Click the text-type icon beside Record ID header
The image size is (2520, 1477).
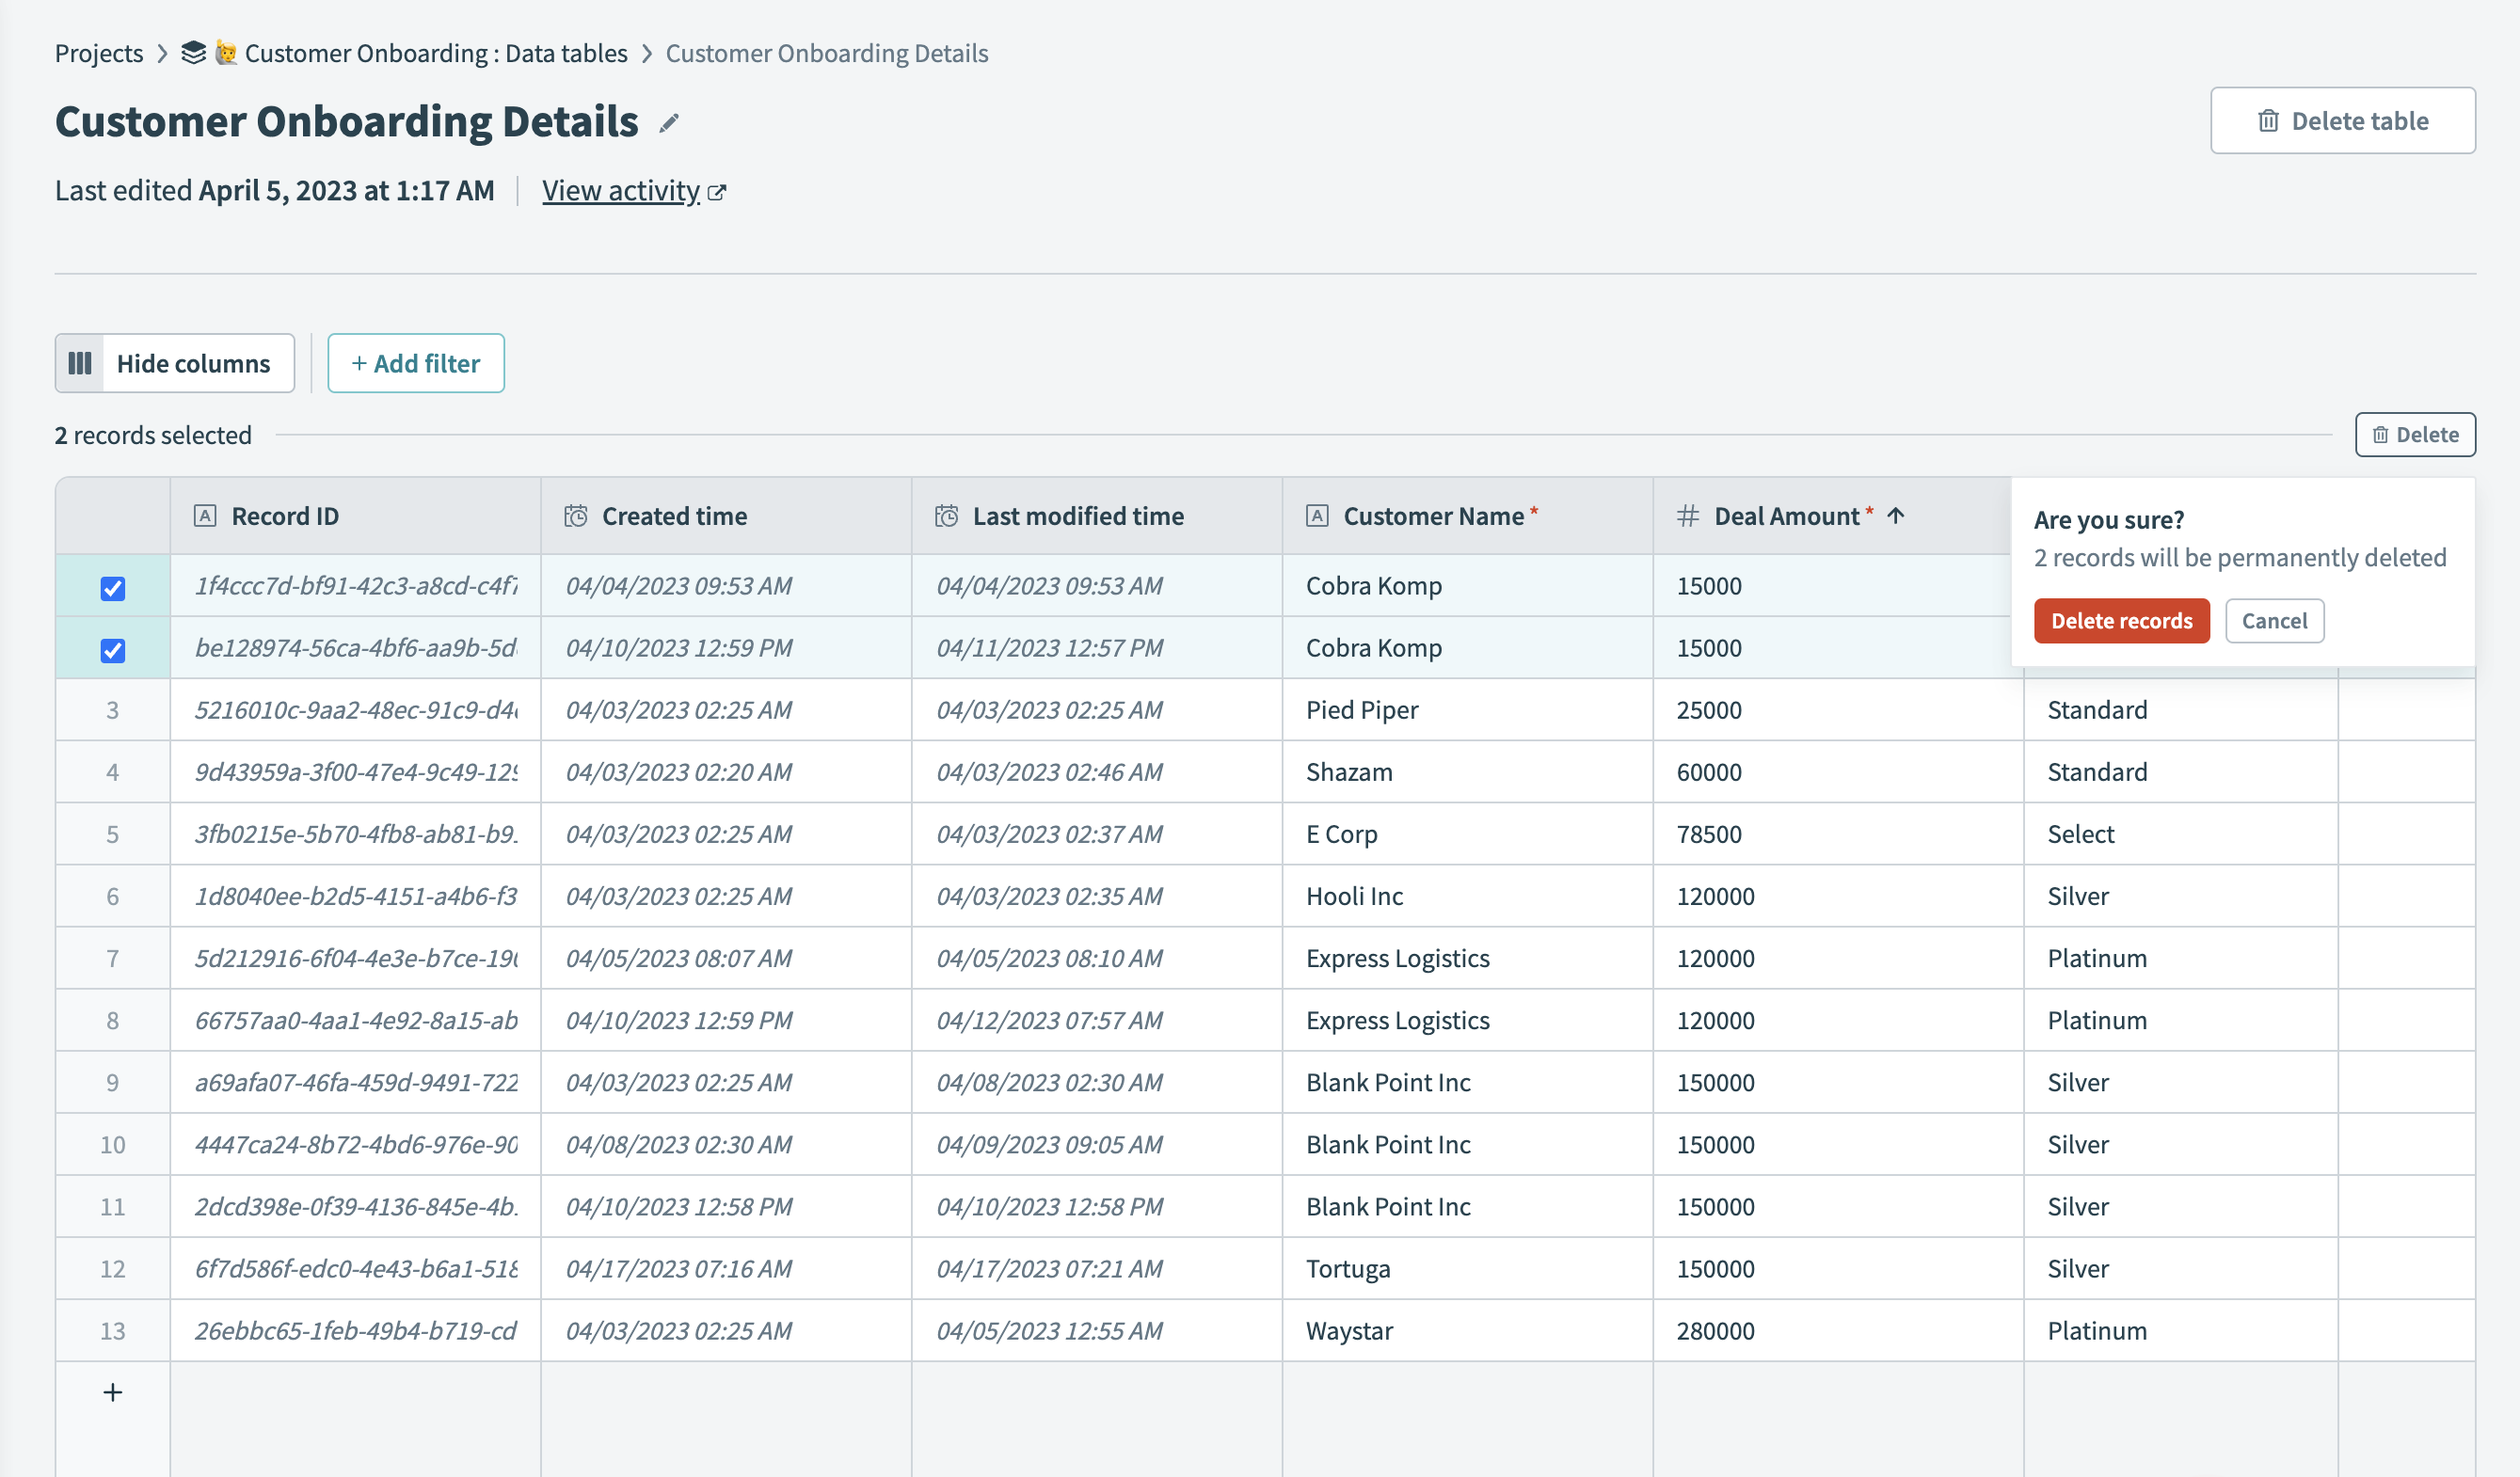click(x=205, y=516)
